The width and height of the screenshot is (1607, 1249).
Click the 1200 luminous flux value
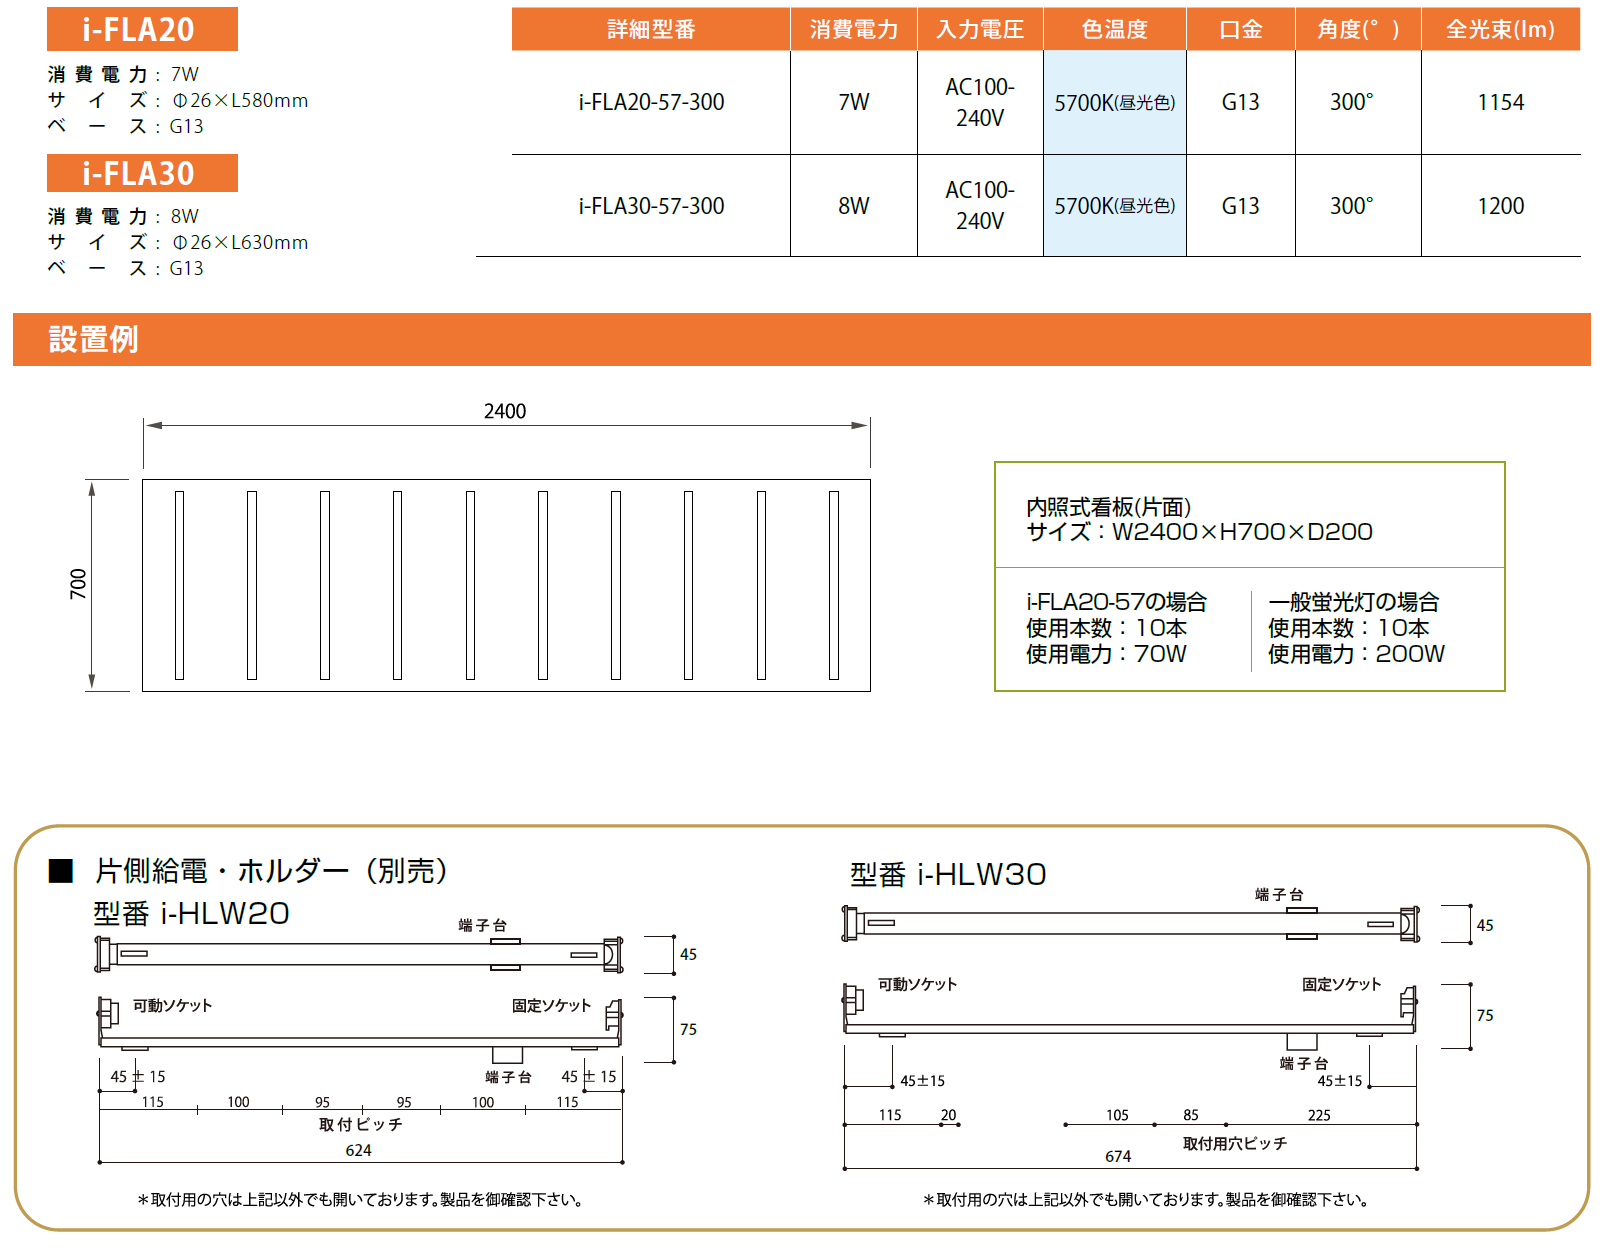click(1501, 206)
